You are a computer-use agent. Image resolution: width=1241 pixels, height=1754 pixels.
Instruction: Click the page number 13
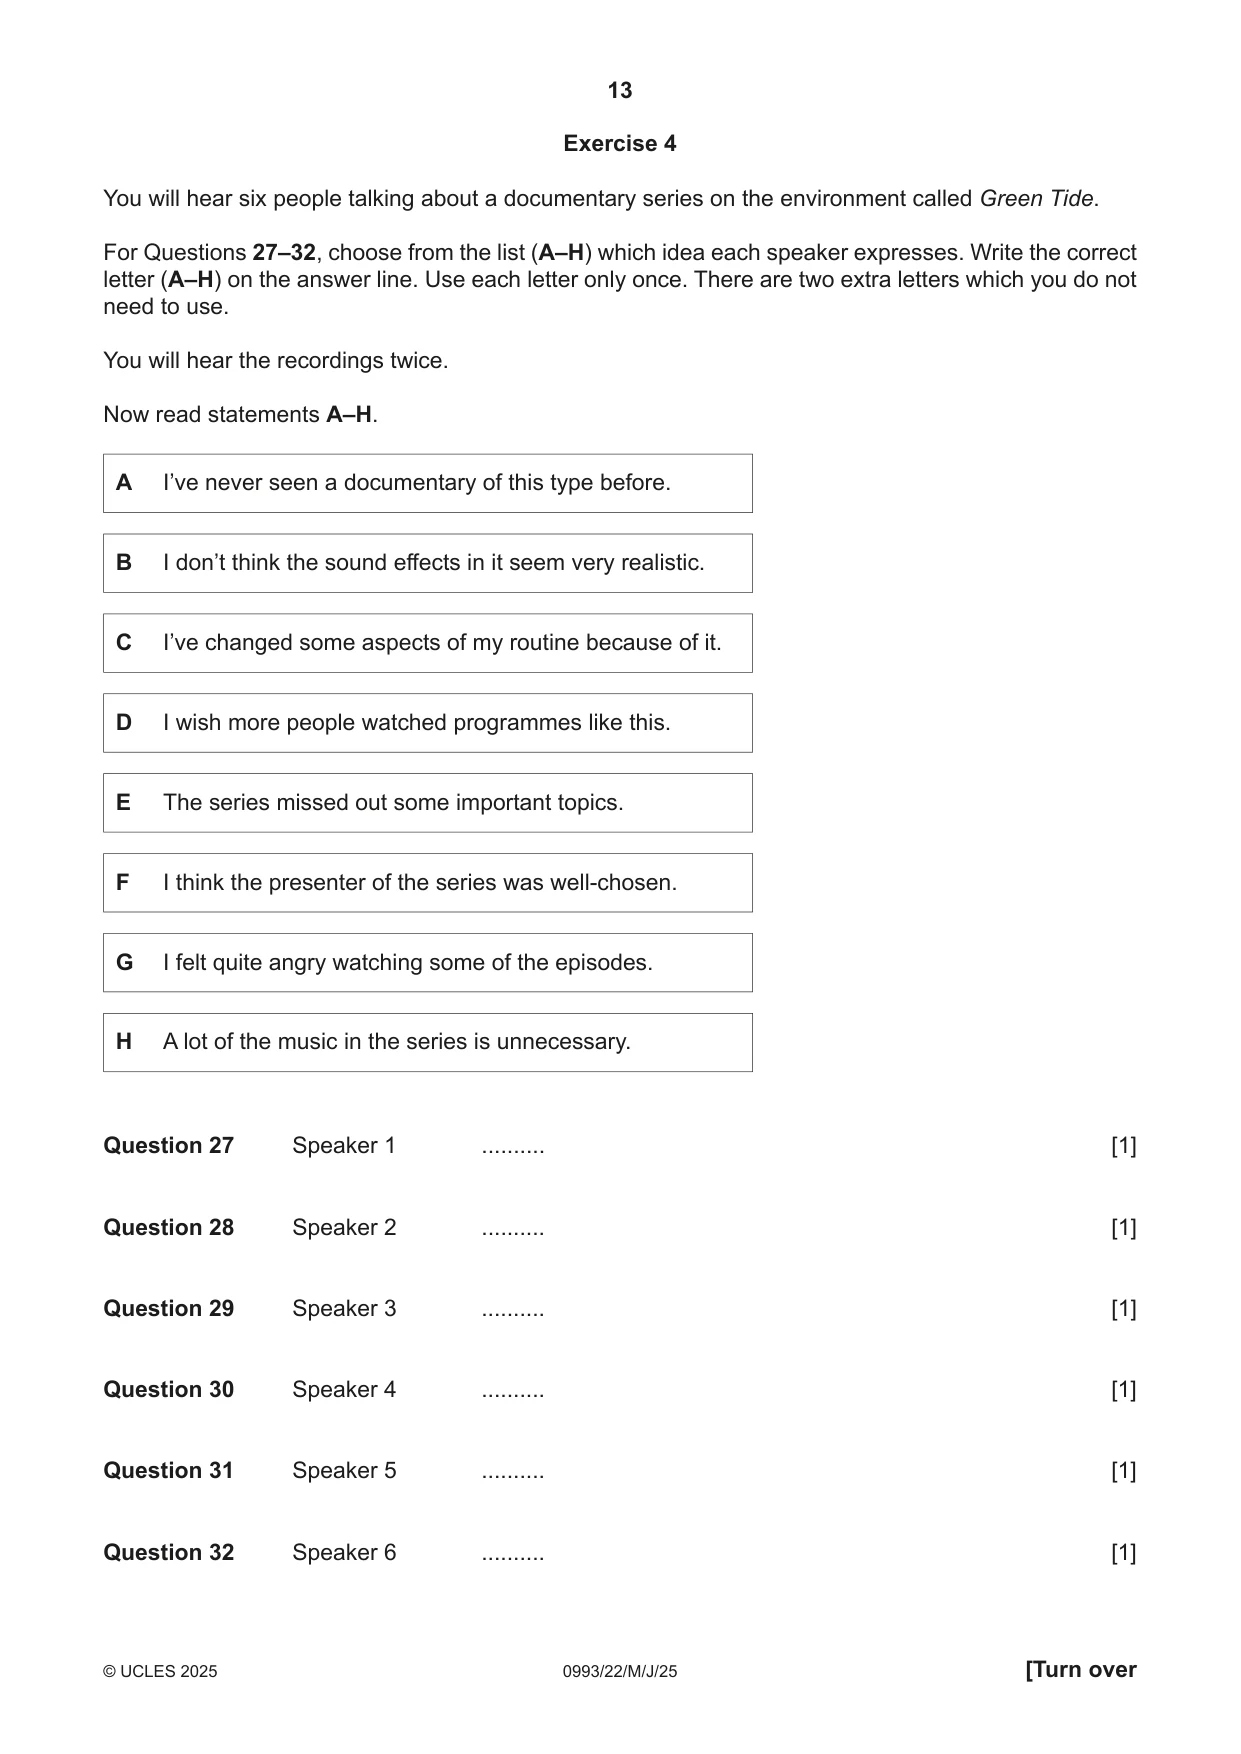pyautogui.click(x=620, y=91)
